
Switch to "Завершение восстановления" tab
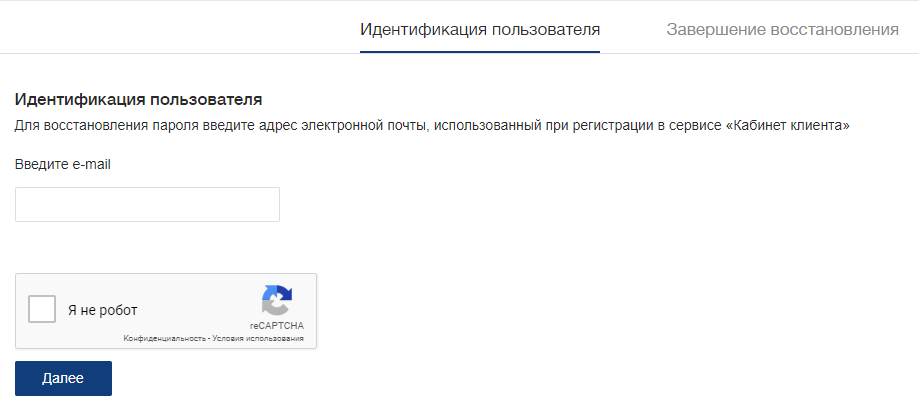[x=782, y=30]
